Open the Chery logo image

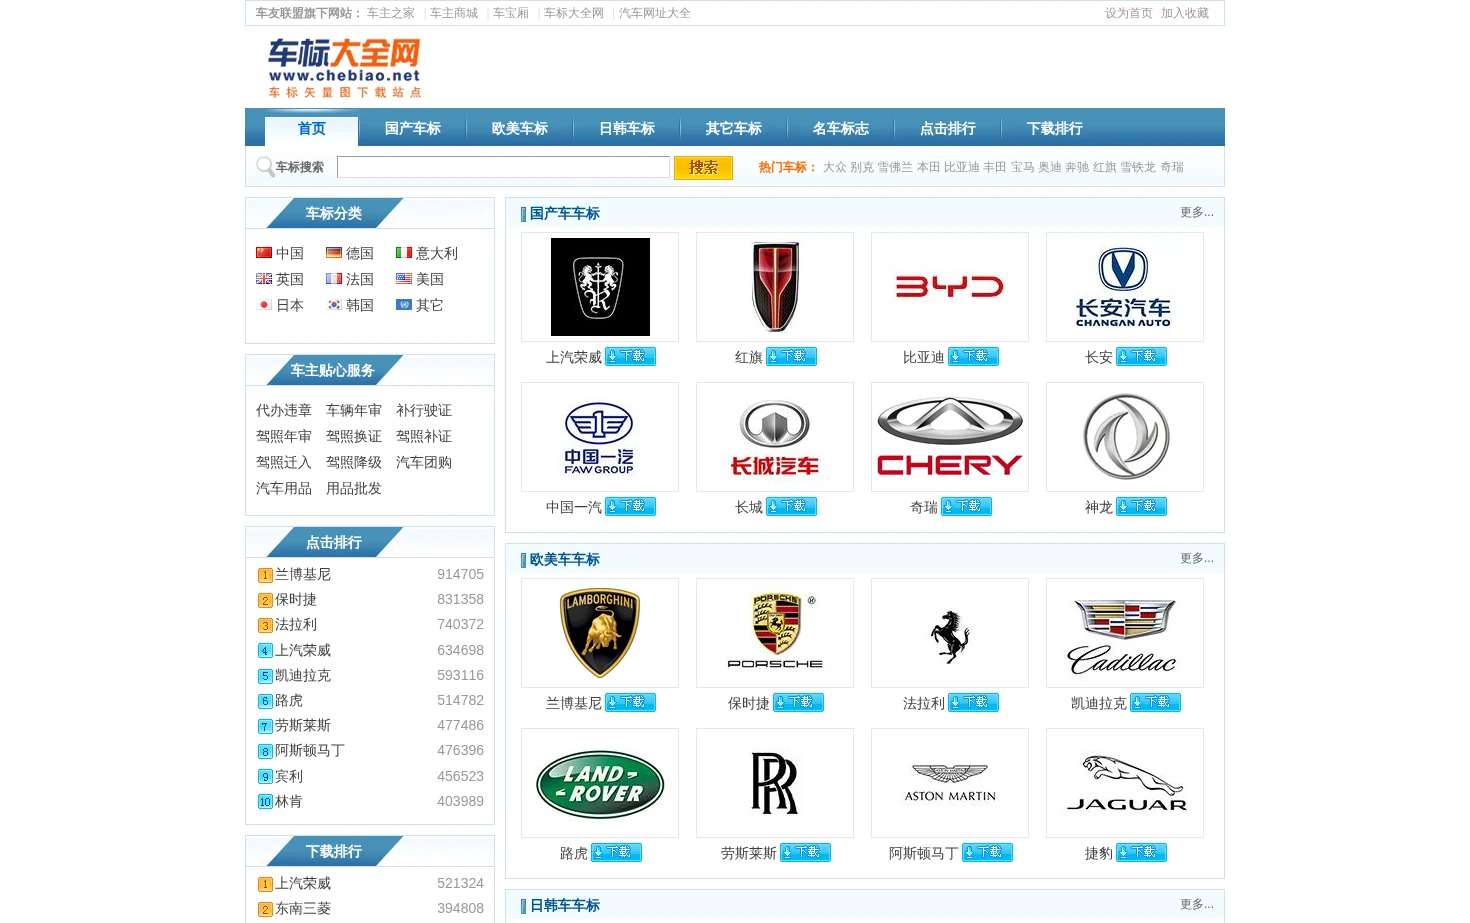click(x=950, y=437)
